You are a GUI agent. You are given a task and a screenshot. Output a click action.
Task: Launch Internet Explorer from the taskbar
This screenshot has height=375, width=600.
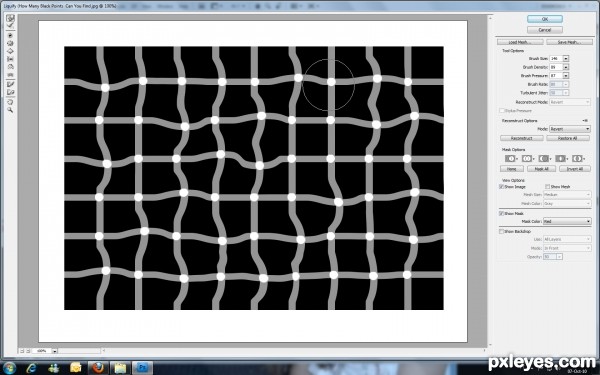(x=31, y=368)
